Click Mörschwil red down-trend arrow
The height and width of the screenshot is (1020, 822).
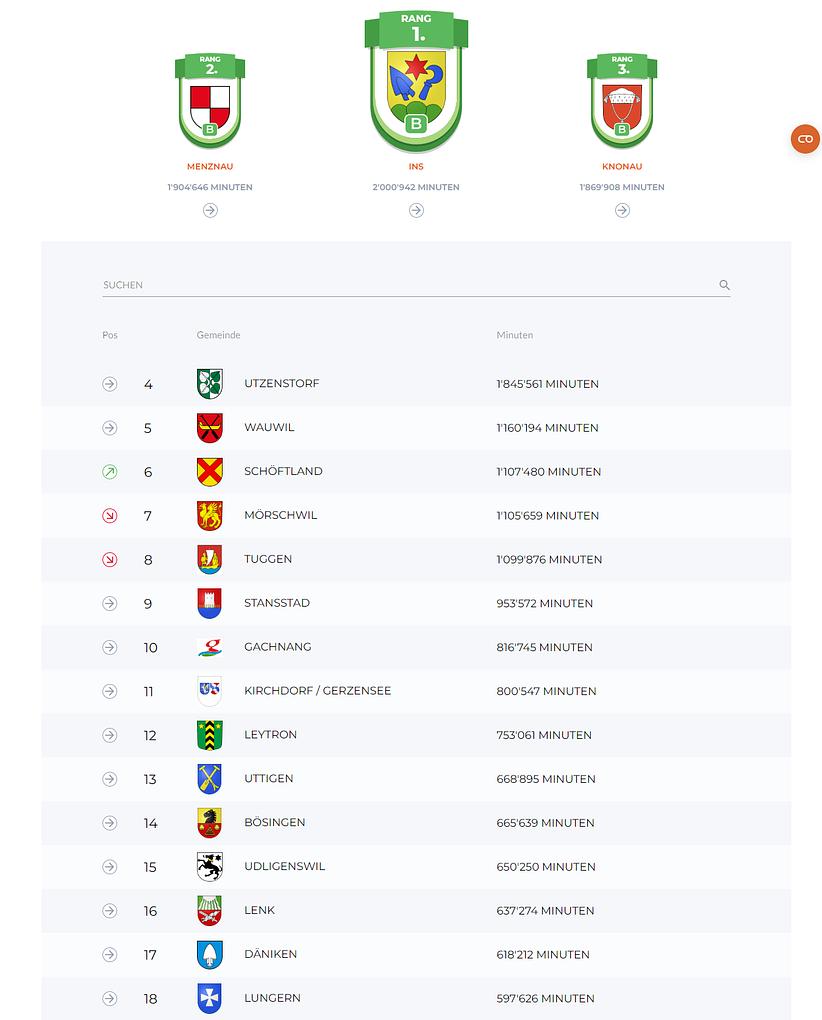(x=110, y=515)
